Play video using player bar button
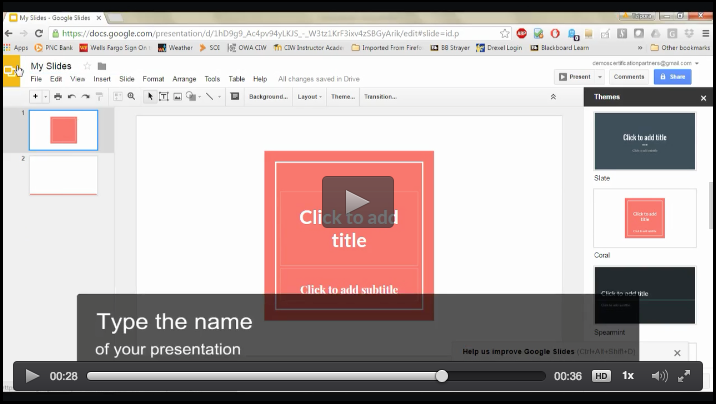This screenshot has height=404, width=717. [x=32, y=376]
